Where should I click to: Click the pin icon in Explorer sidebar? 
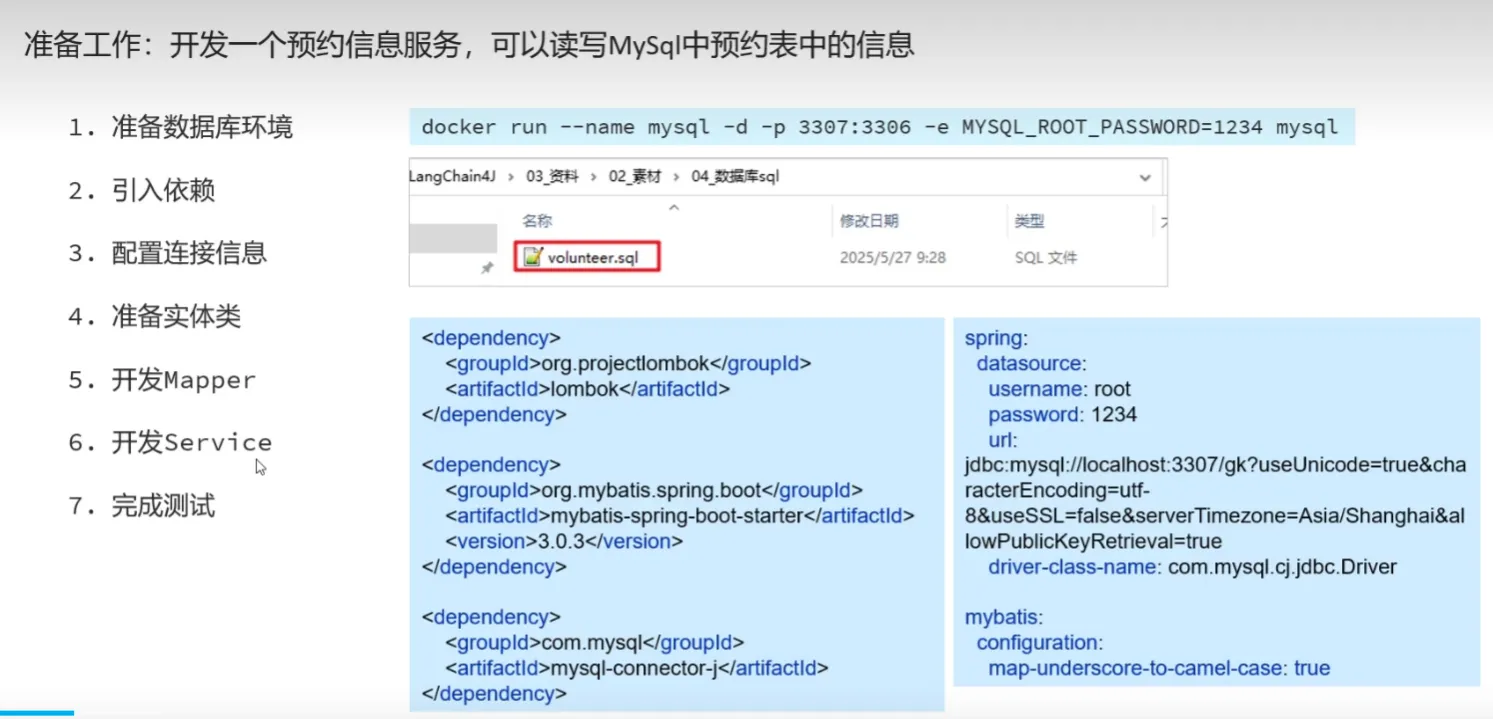[x=487, y=268]
